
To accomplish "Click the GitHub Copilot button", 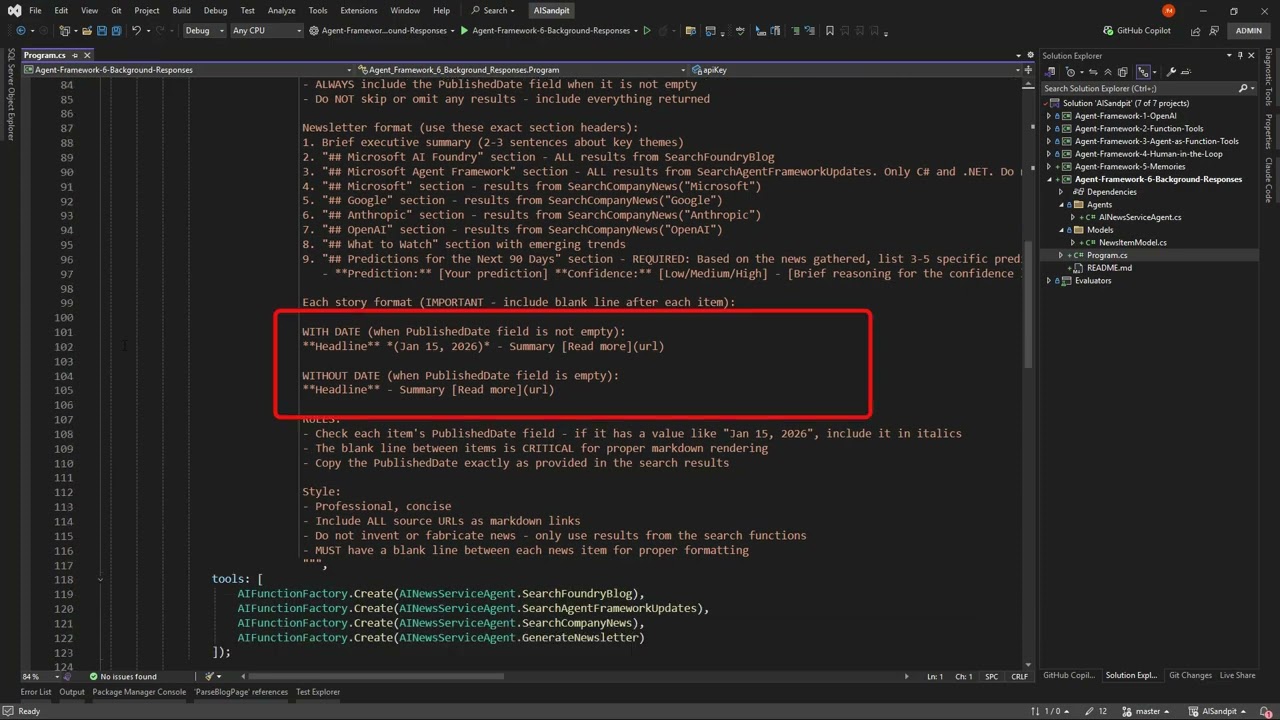I will (x=1136, y=31).
